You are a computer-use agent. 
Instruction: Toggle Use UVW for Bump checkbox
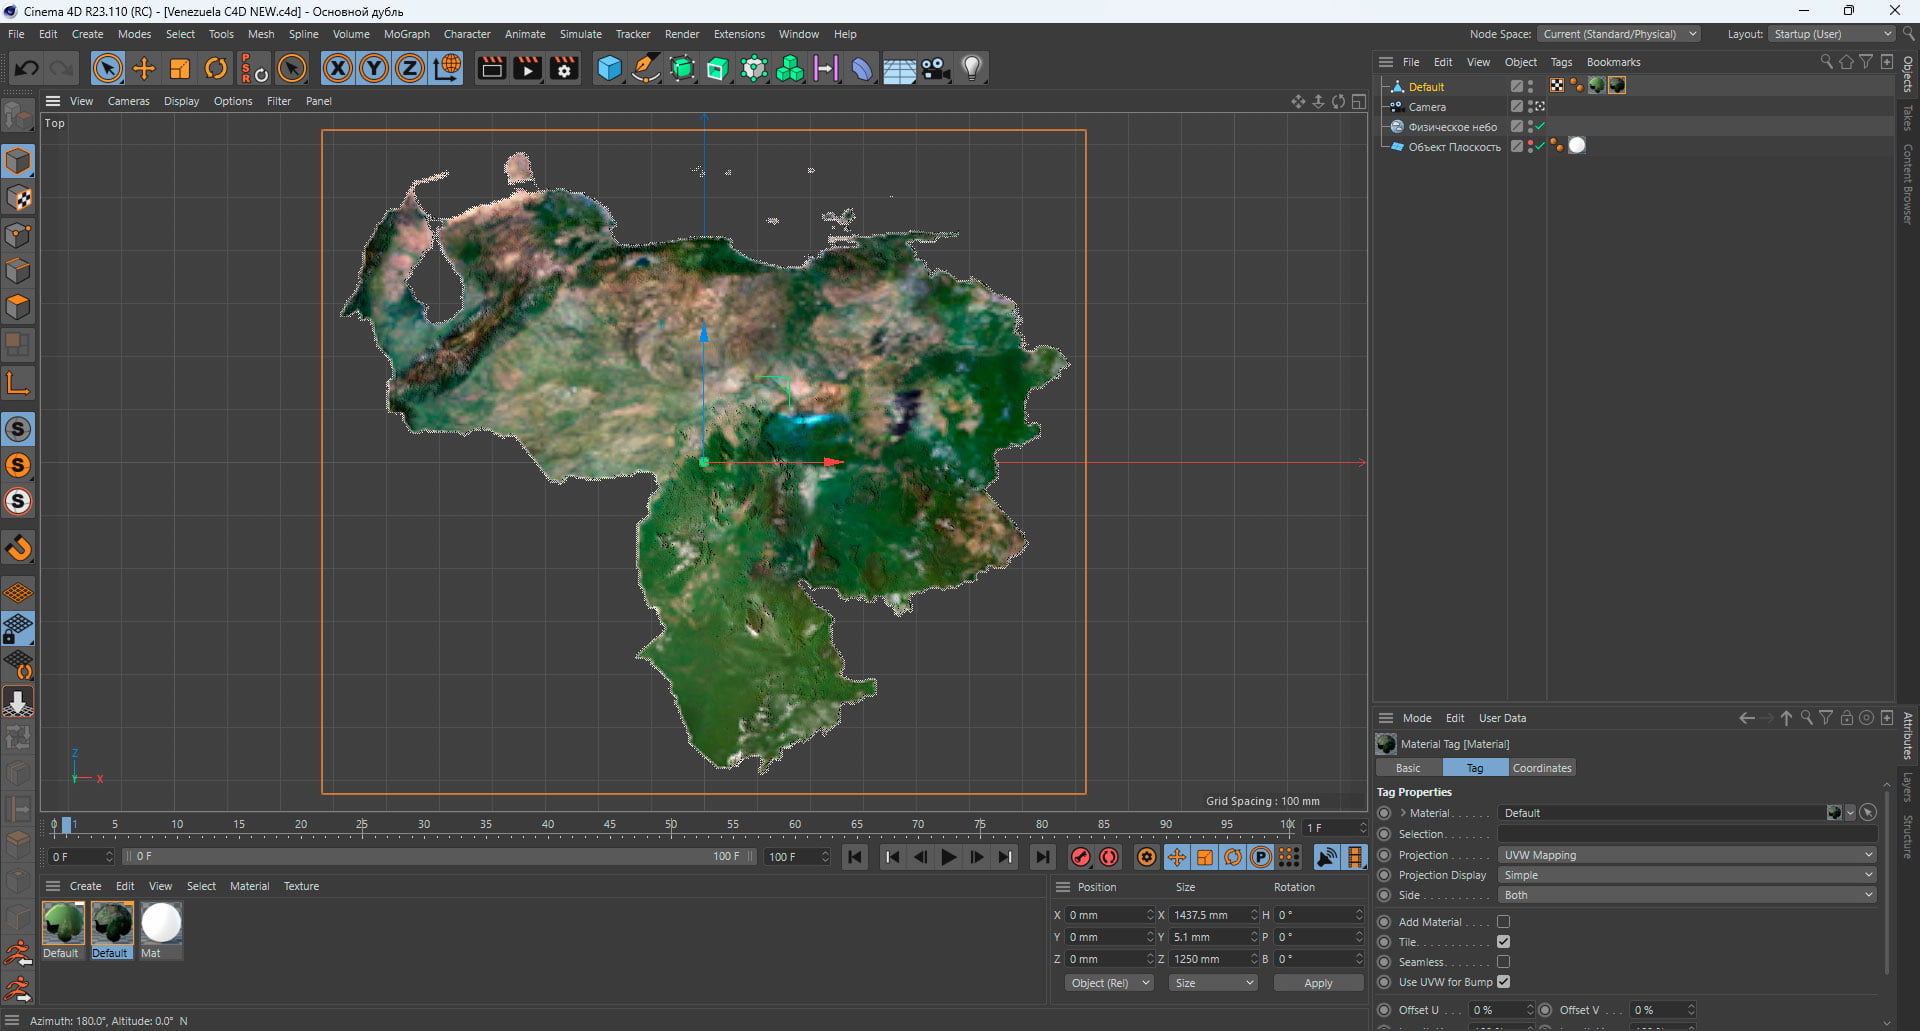point(1503,982)
